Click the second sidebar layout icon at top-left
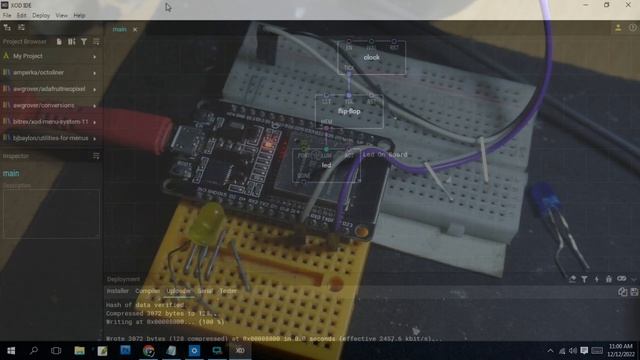 (x=21, y=28)
